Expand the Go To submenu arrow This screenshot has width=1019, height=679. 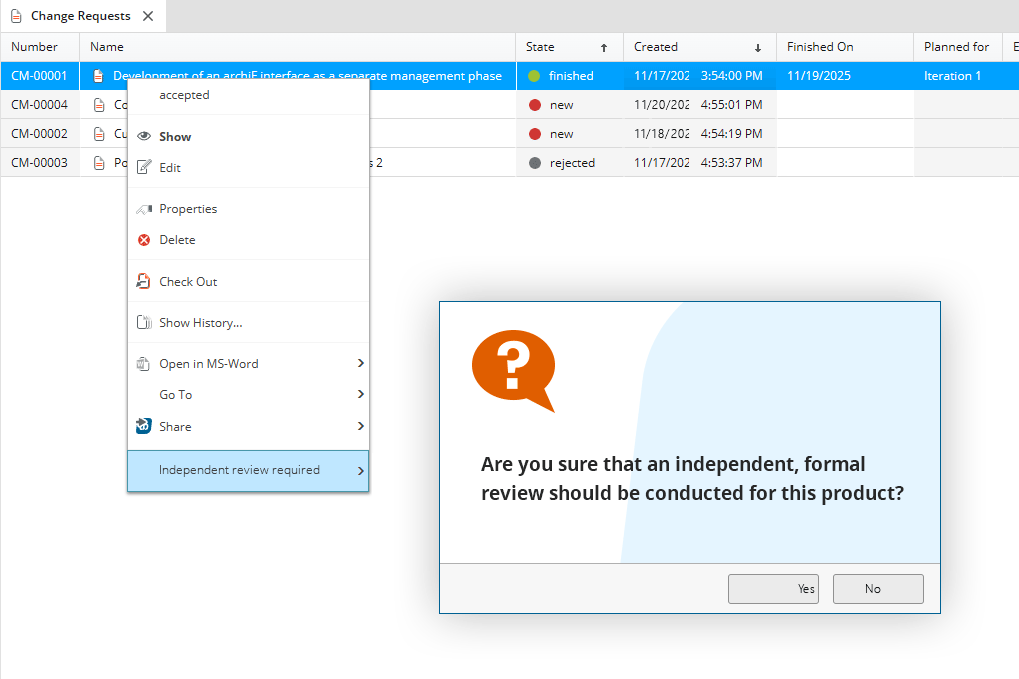pyautogui.click(x=360, y=395)
